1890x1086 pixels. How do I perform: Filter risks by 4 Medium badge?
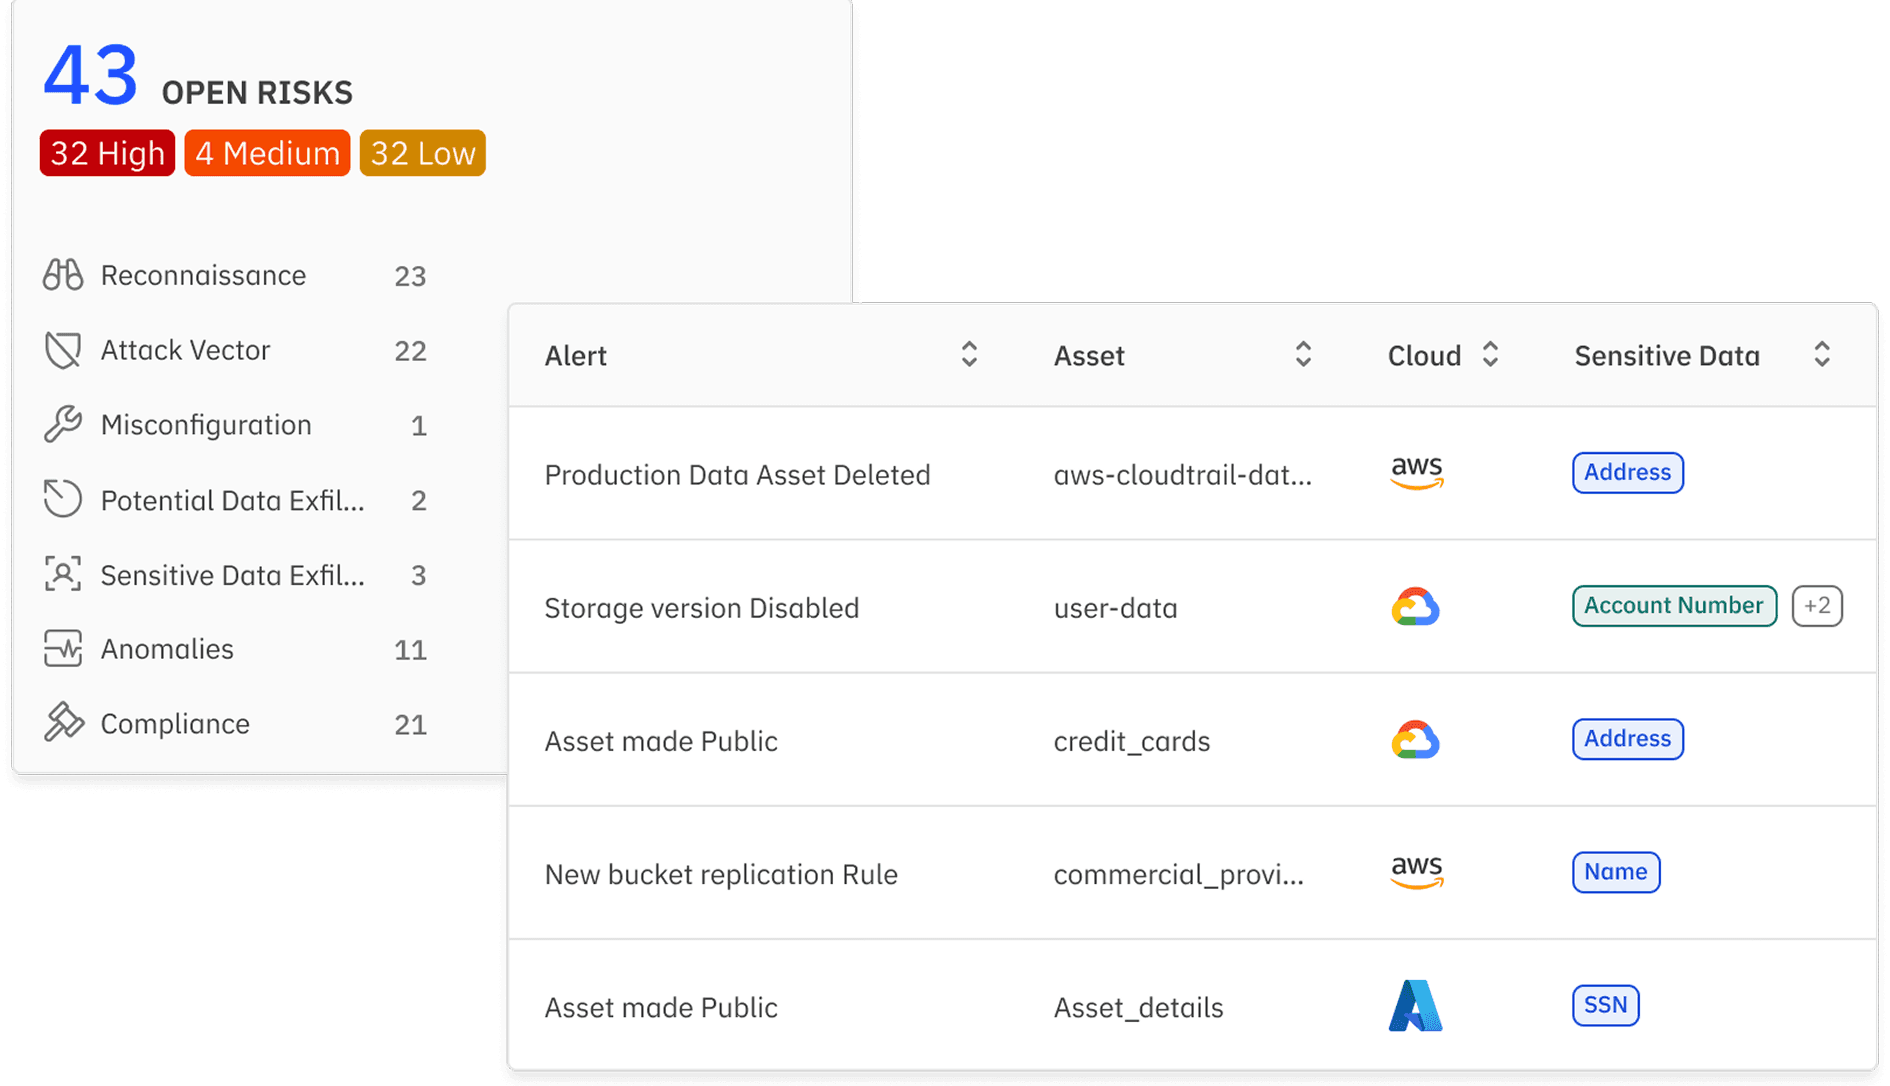click(x=267, y=153)
